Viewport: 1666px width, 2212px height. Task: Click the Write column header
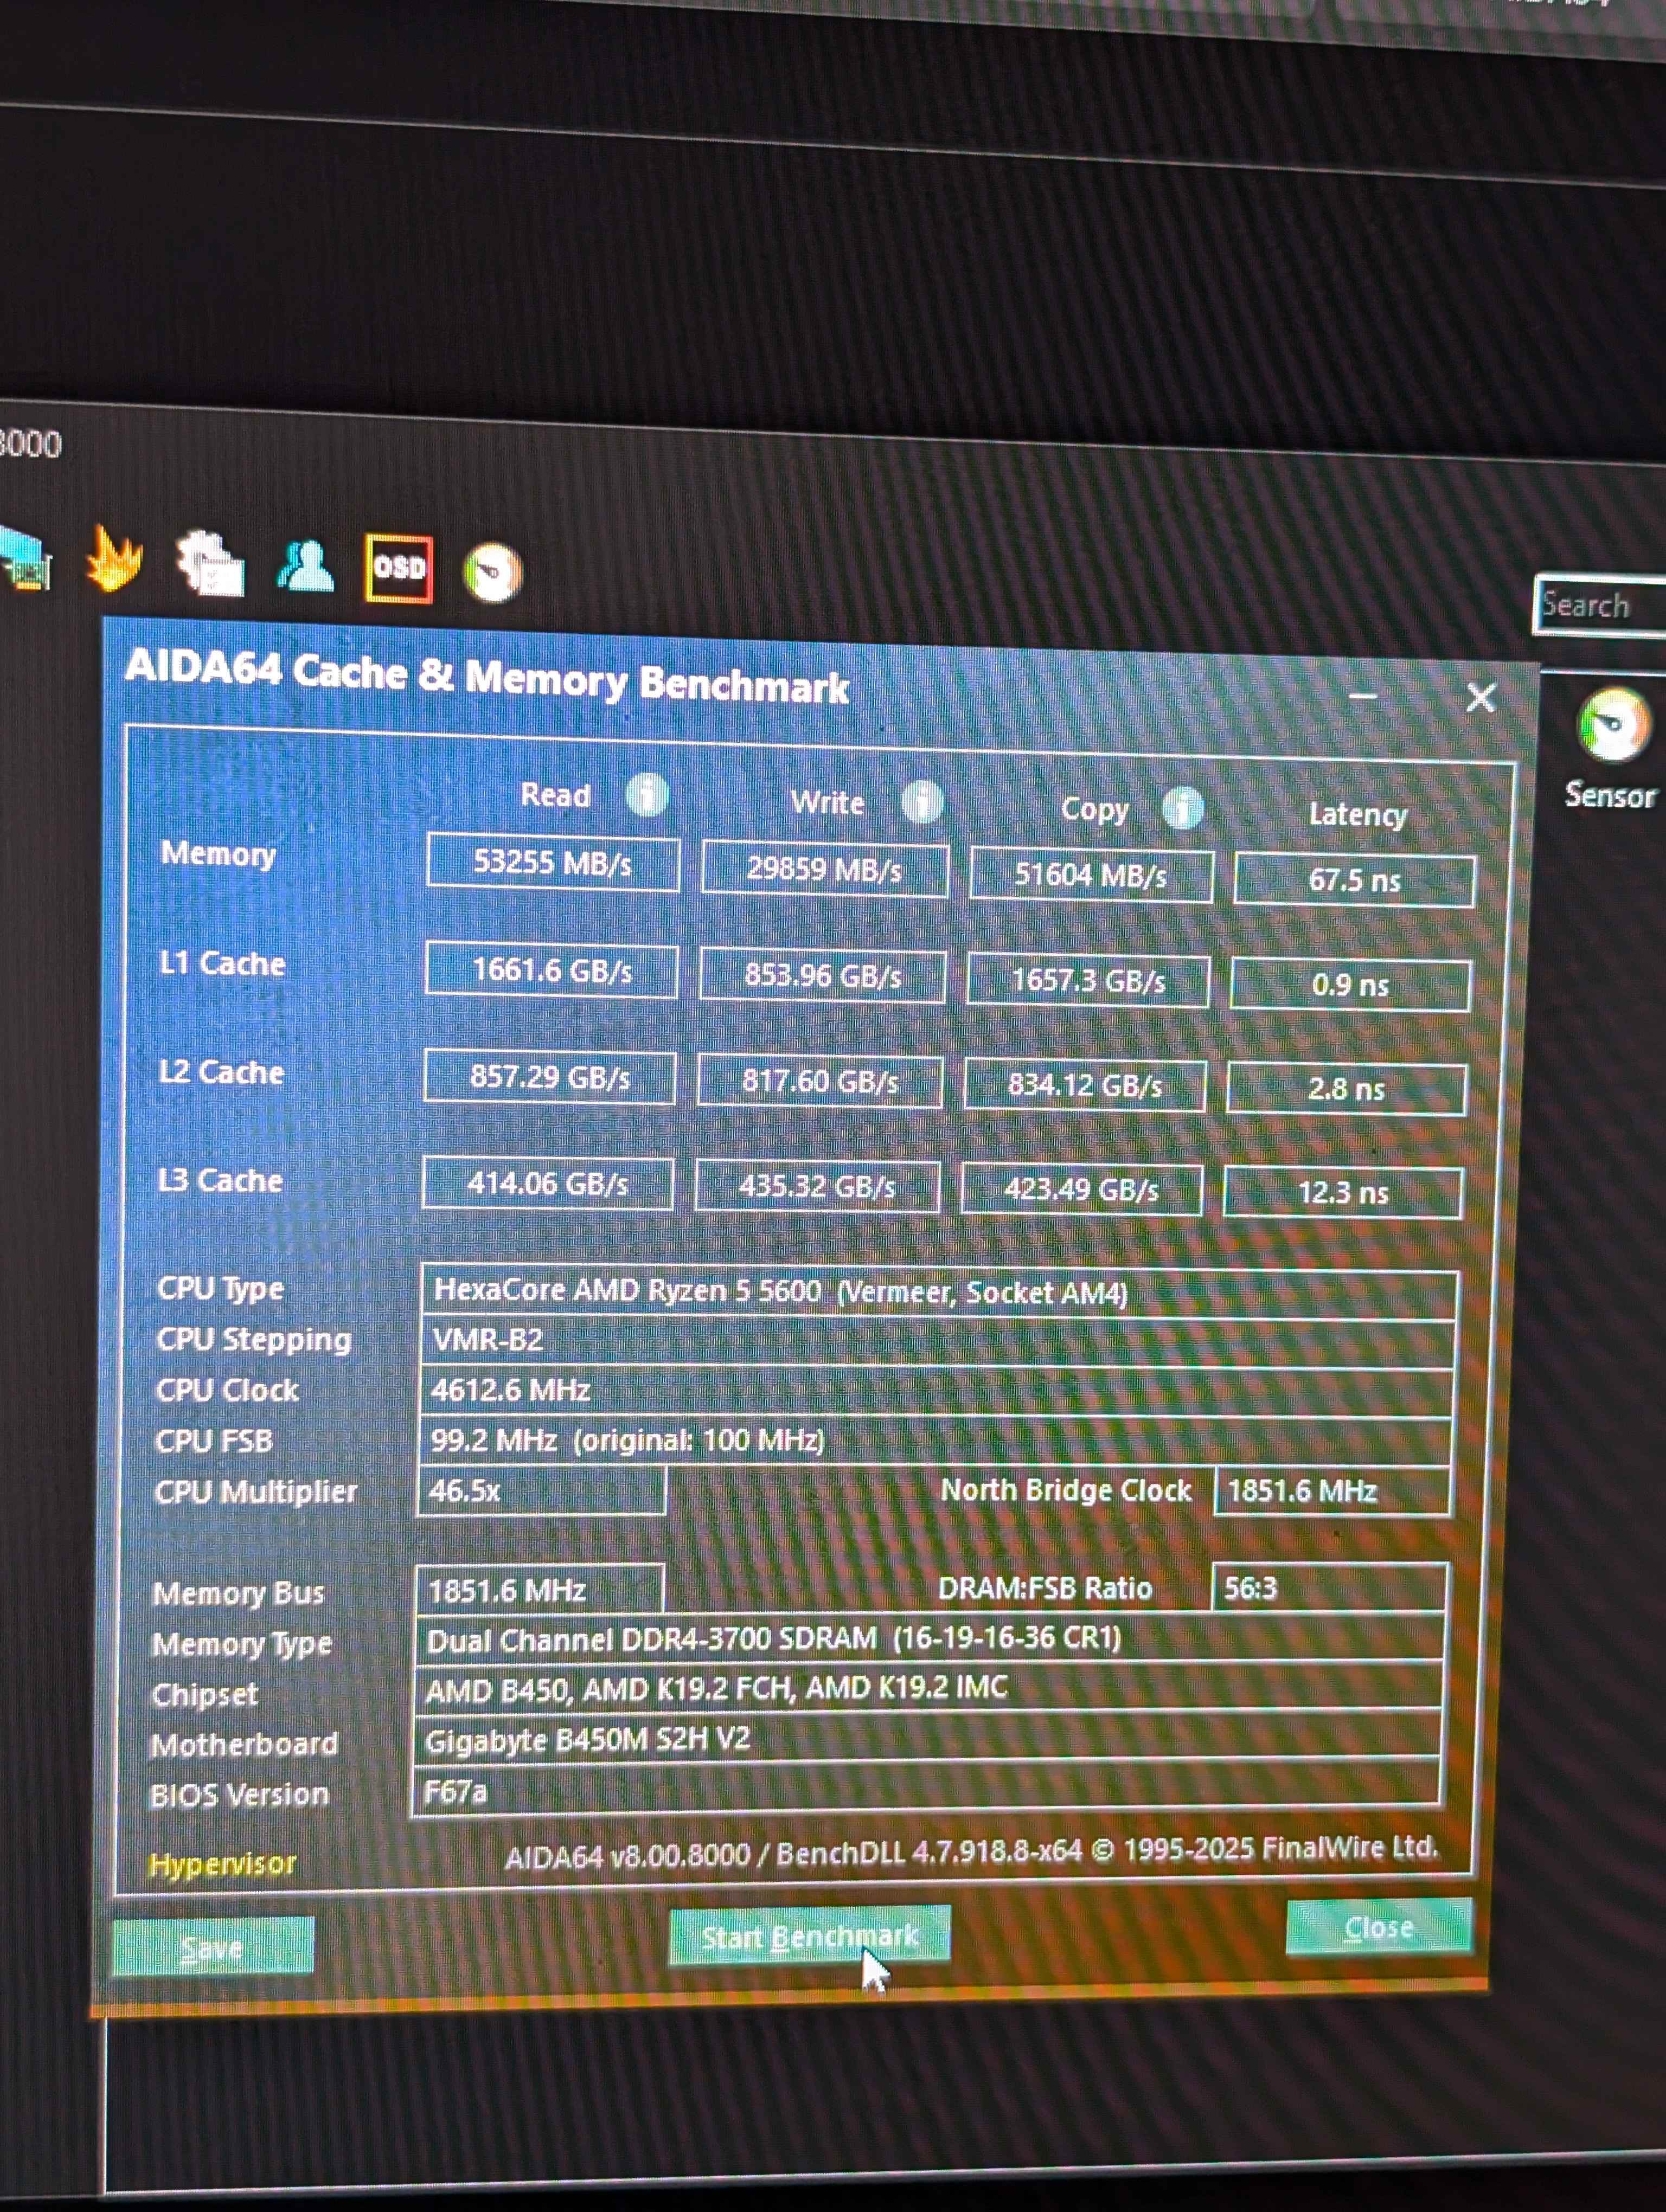[827, 802]
